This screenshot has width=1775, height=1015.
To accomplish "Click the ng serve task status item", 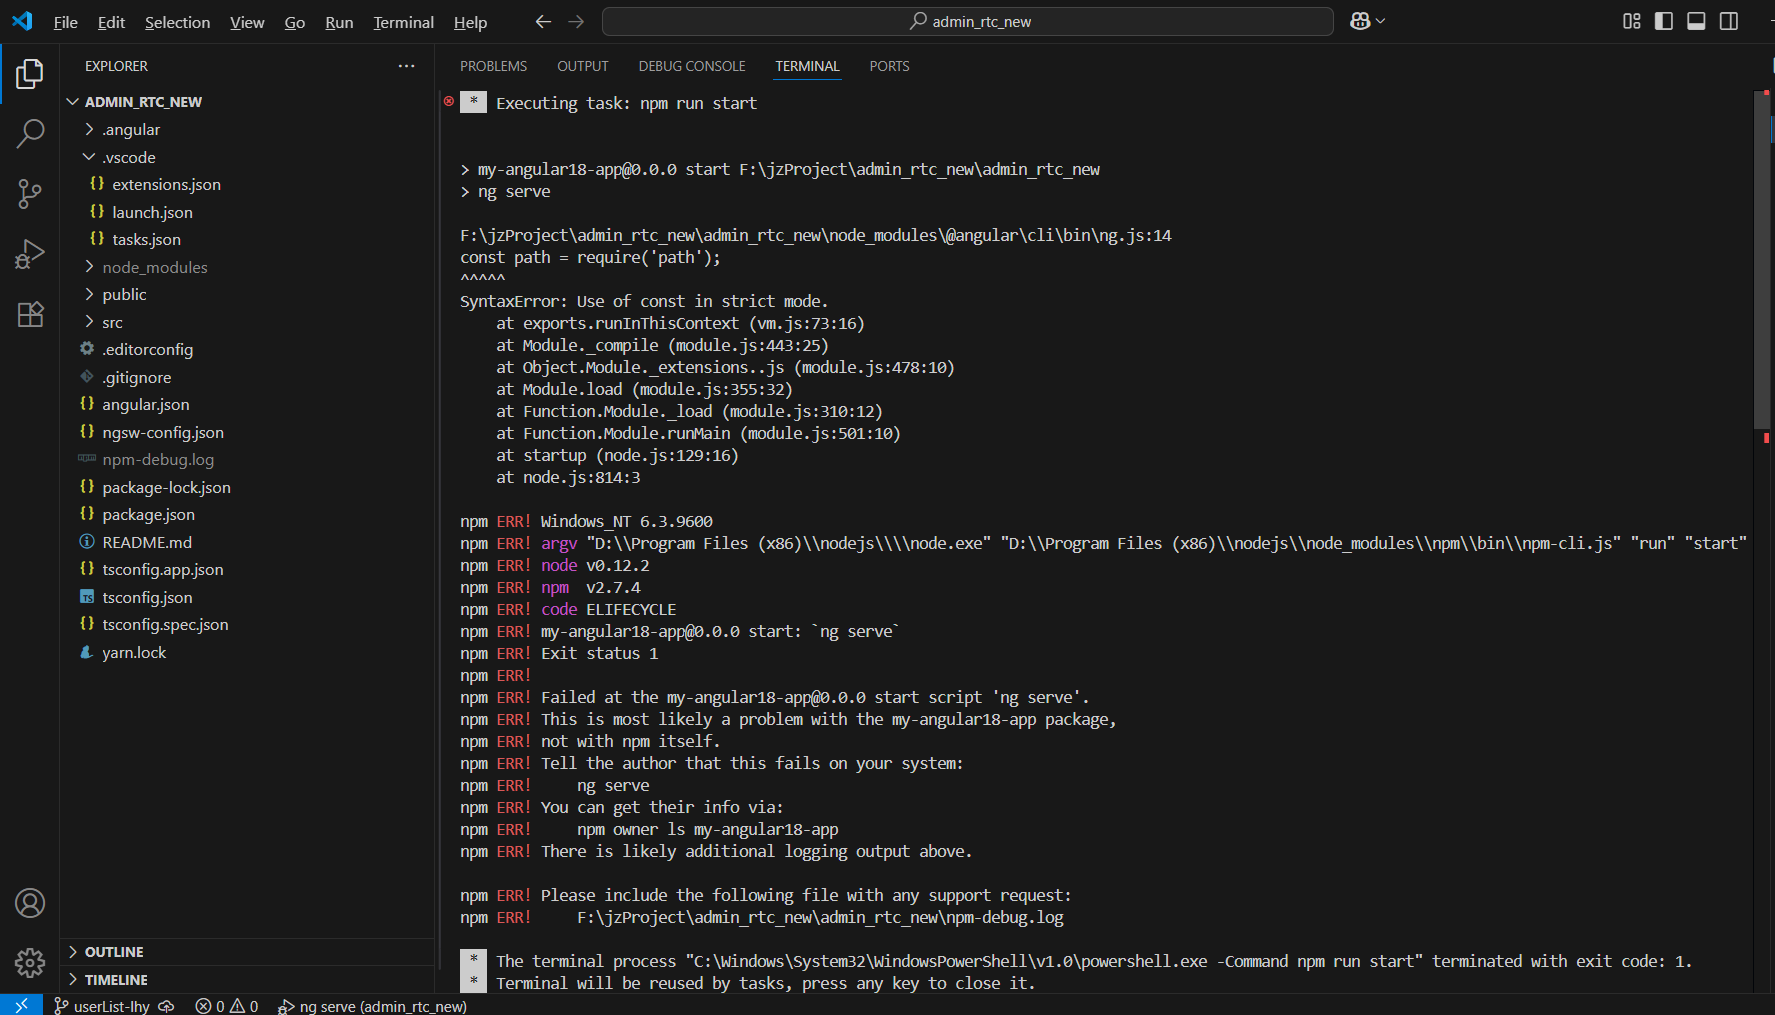I will click(x=372, y=1006).
